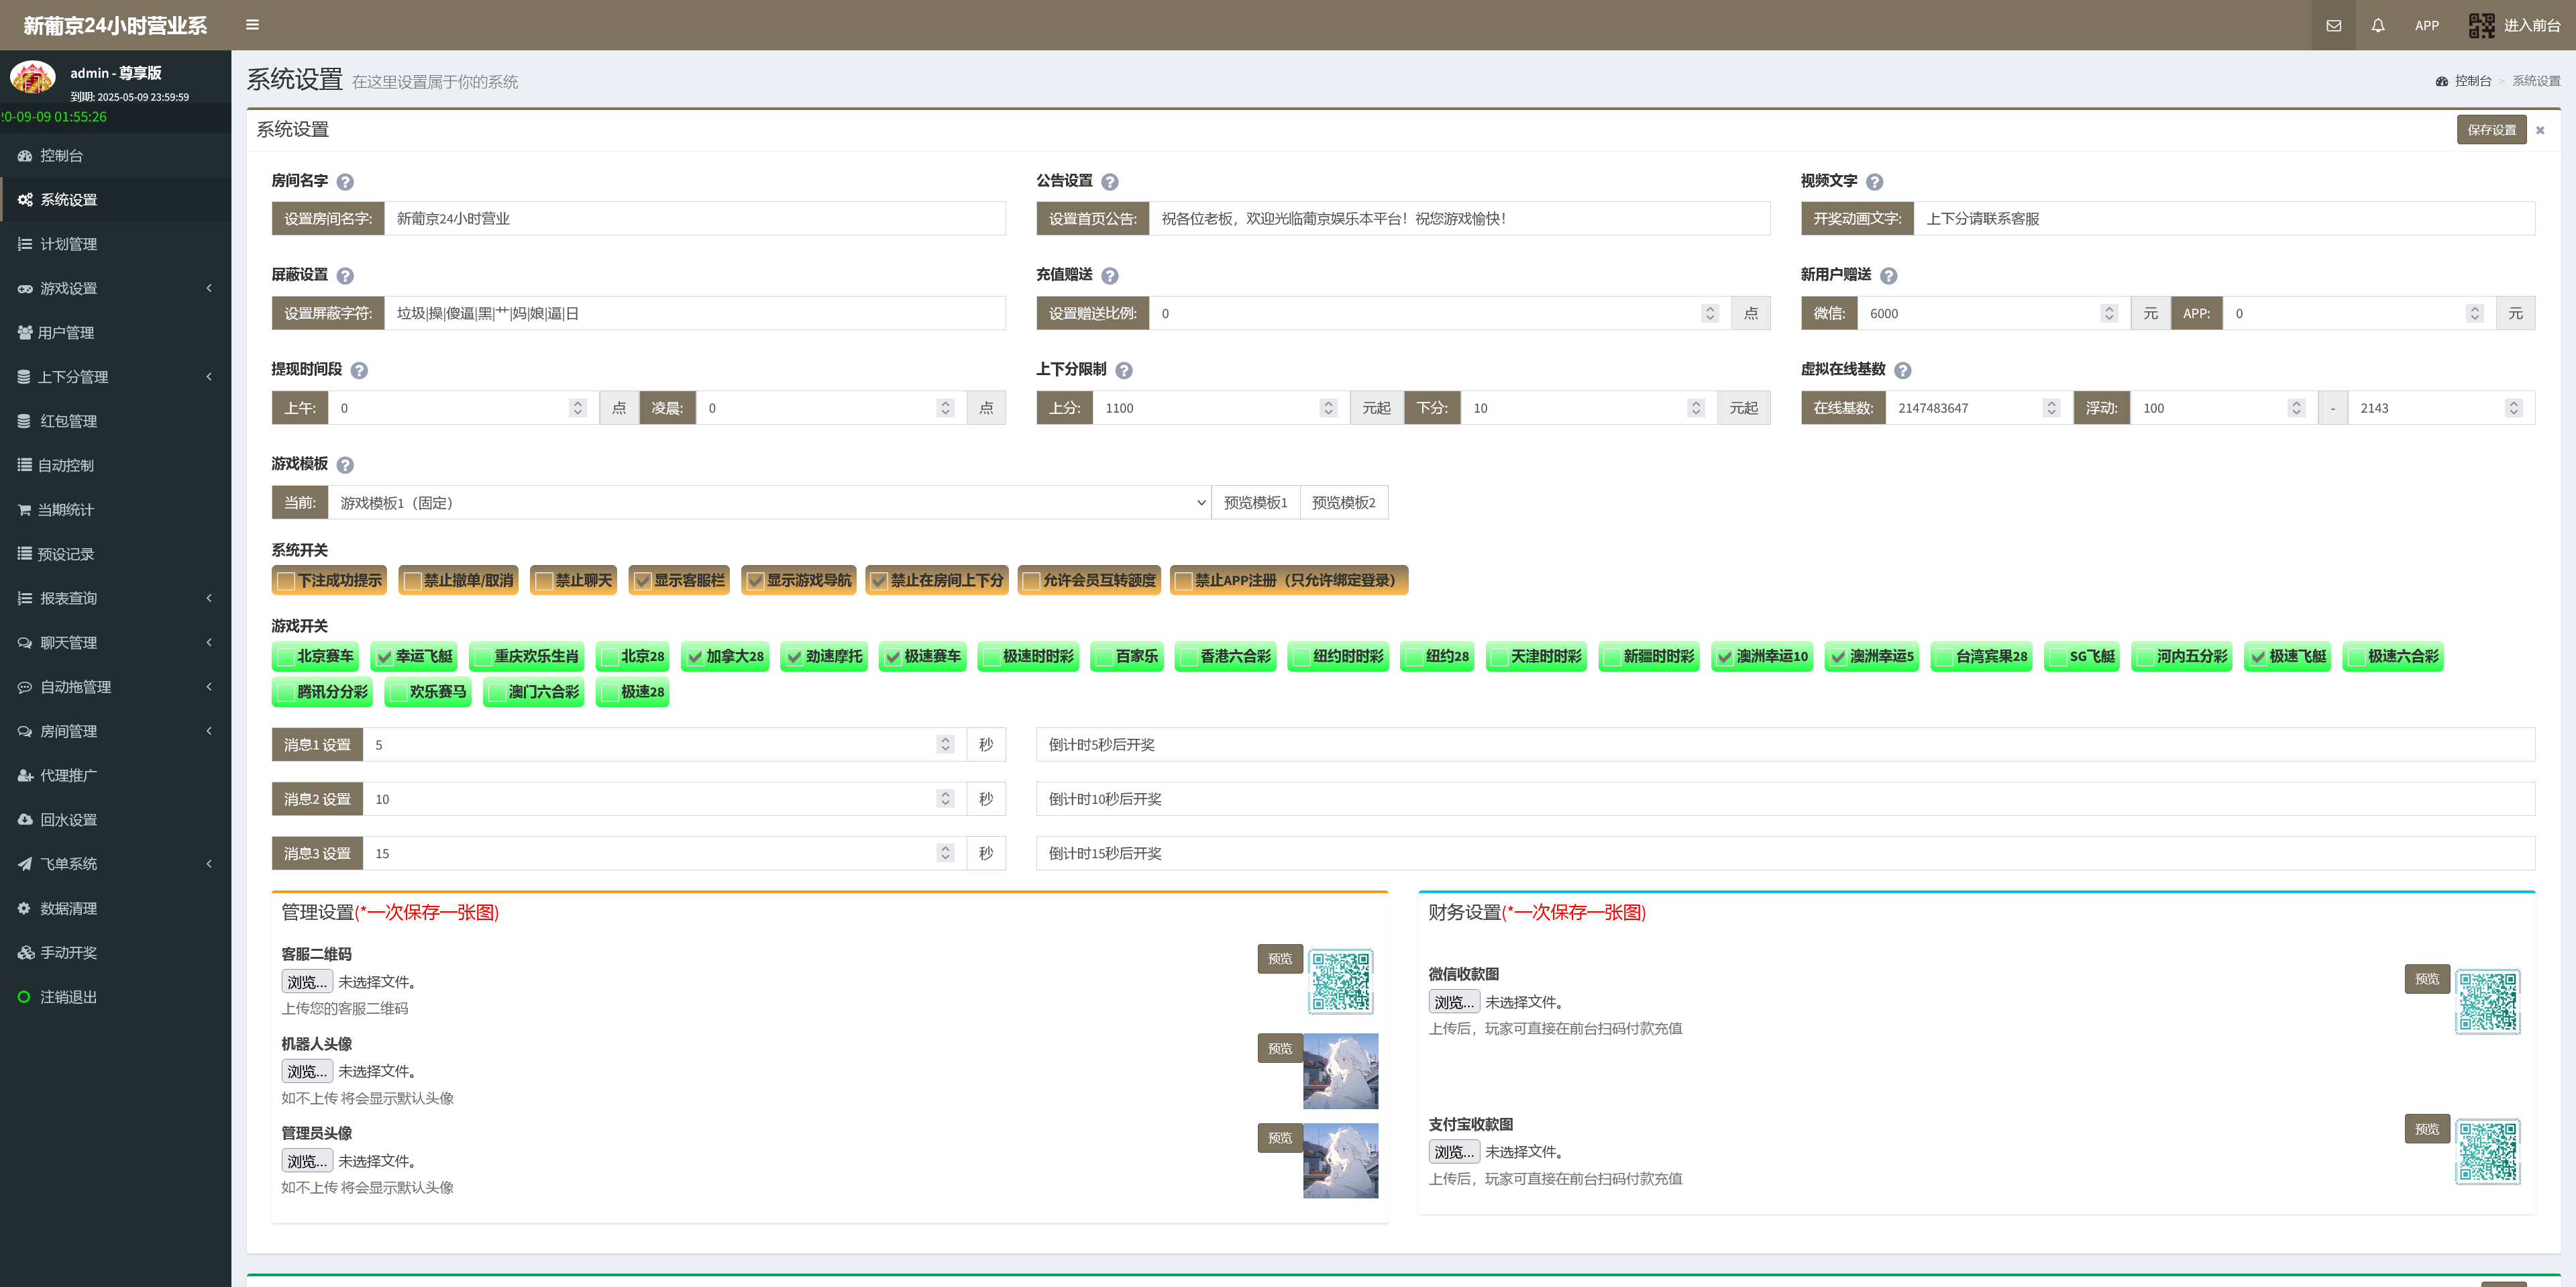This screenshot has width=2576, height=1287.
Task: Increase the 设置赠送比例 spinner value
Action: (1709, 308)
